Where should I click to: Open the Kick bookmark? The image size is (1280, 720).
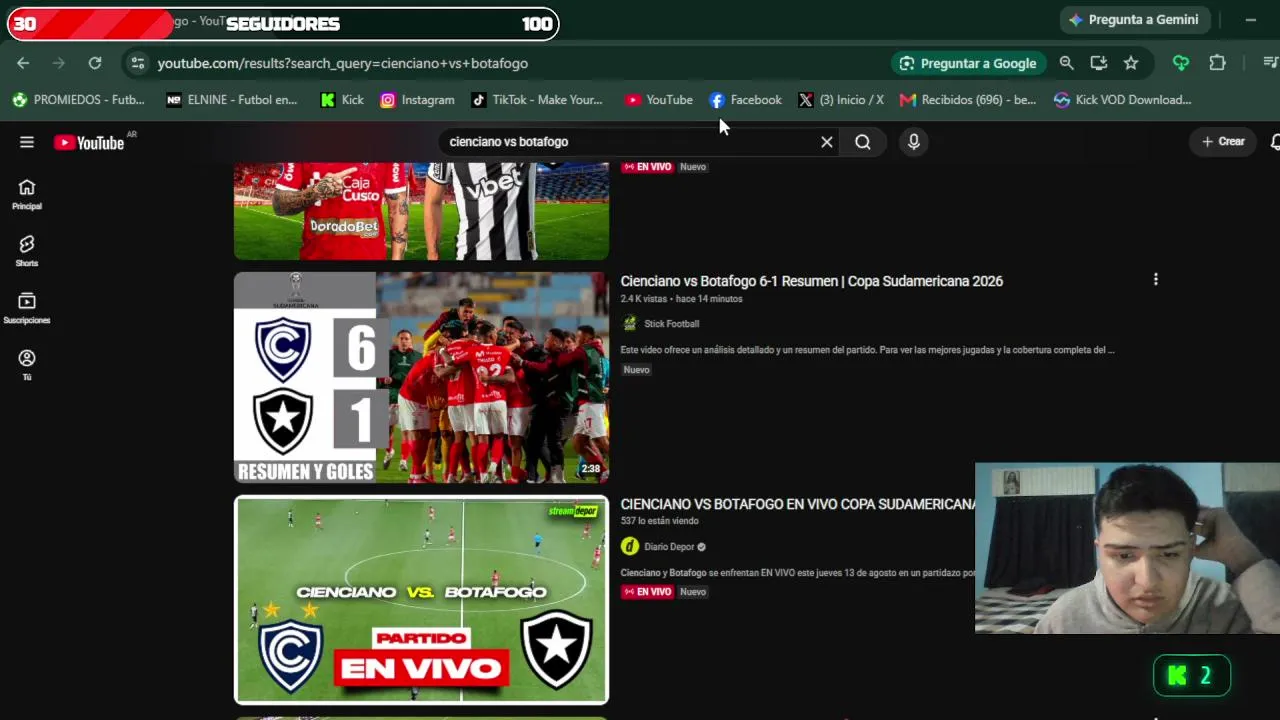(342, 100)
